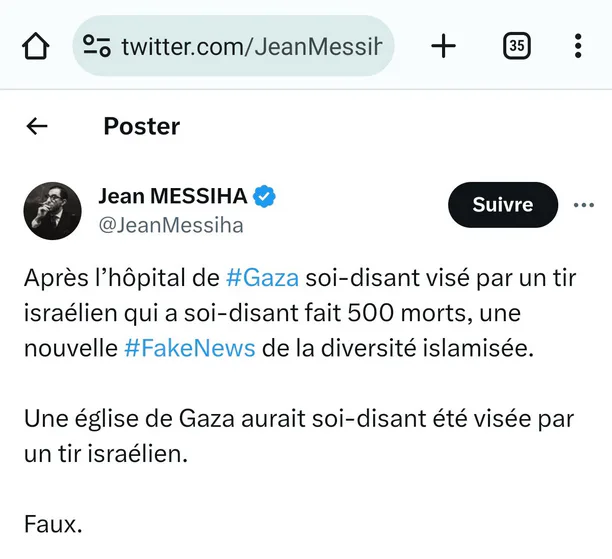Viewport: 612px width, 559px height.
Task: Click the blue verified badge
Action: coord(264,196)
